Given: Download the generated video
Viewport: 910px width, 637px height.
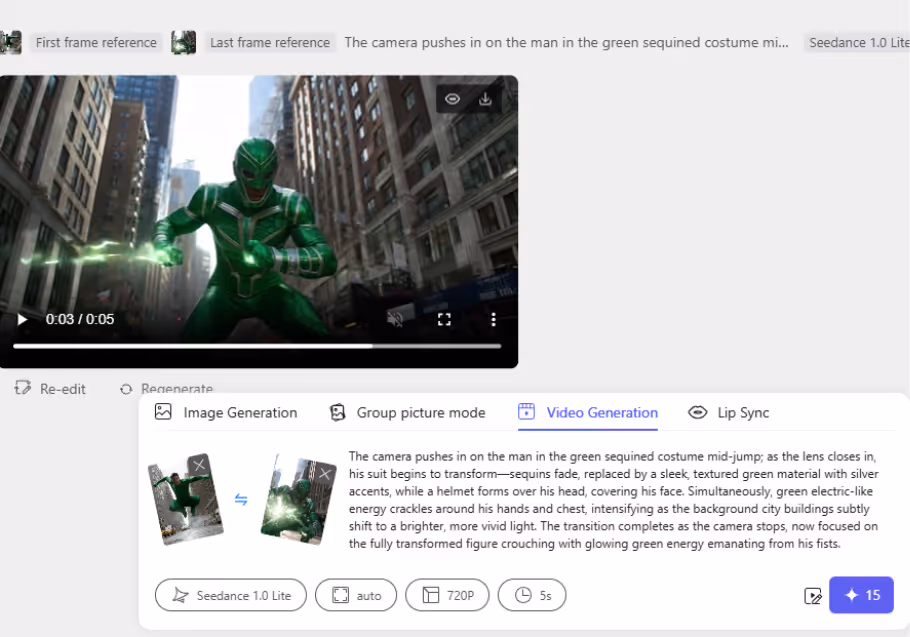Looking at the screenshot, I should point(485,99).
